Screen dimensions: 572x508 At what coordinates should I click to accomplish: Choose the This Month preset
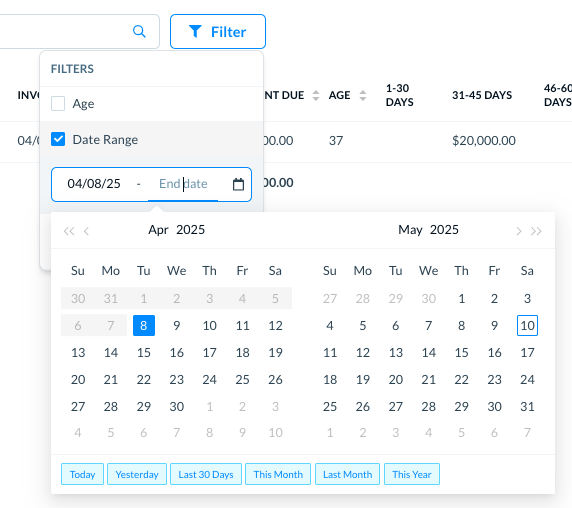pos(278,474)
